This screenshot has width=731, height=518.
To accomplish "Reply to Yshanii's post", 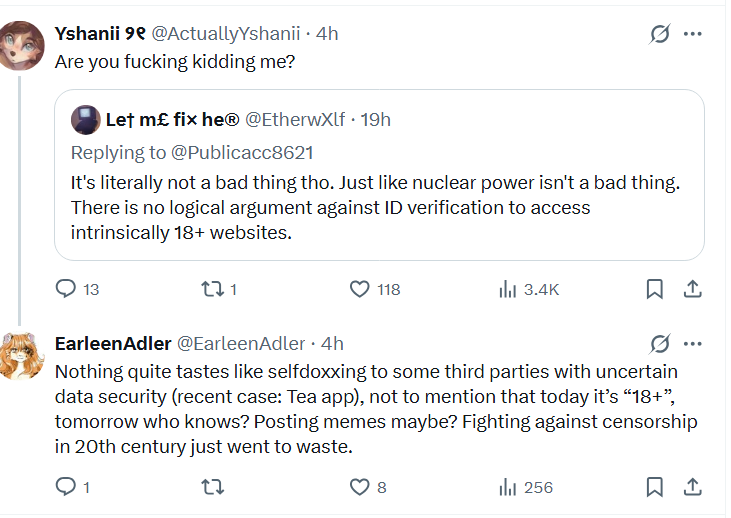I will pyautogui.click(x=66, y=289).
